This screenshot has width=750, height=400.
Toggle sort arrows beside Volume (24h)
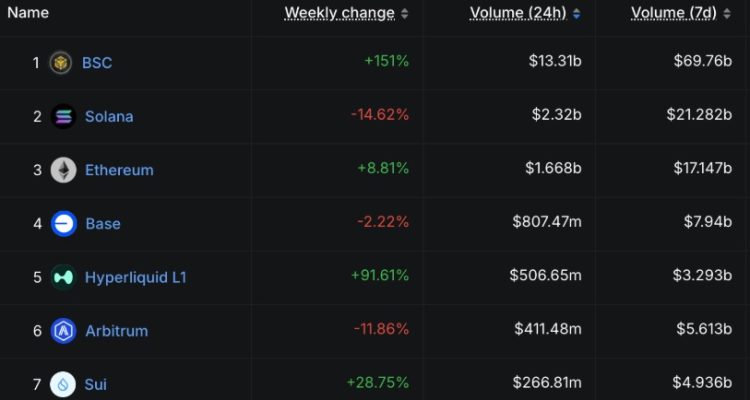click(576, 14)
